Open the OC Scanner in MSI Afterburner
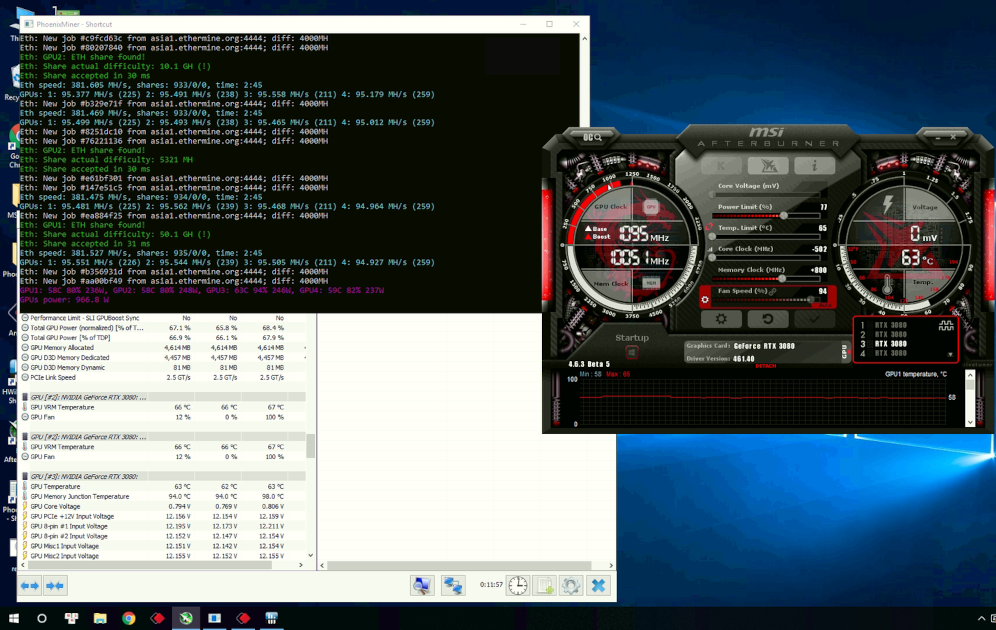The width and height of the screenshot is (996, 630). pos(592,137)
